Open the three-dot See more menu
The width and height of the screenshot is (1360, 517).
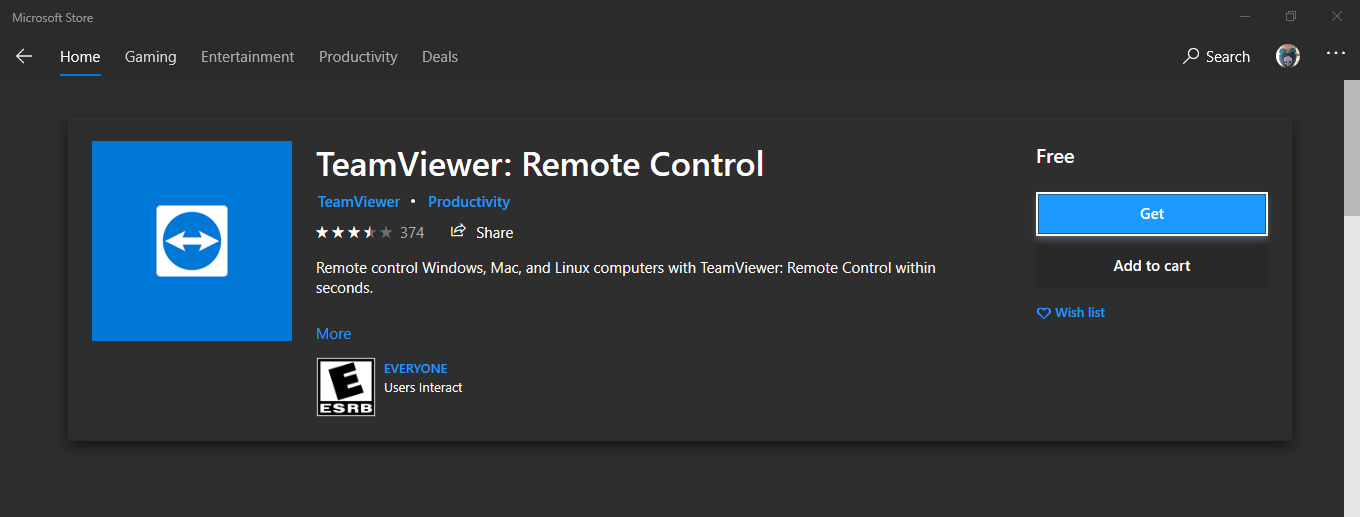(1336, 53)
